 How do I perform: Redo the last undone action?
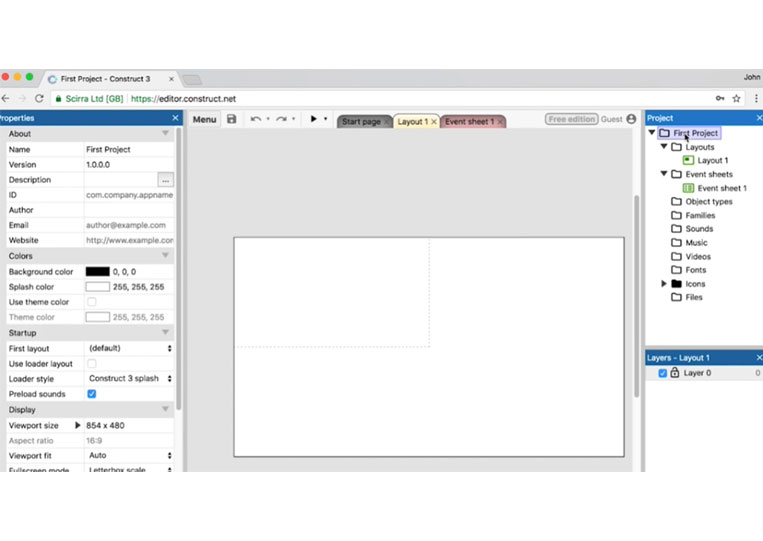coord(281,119)
